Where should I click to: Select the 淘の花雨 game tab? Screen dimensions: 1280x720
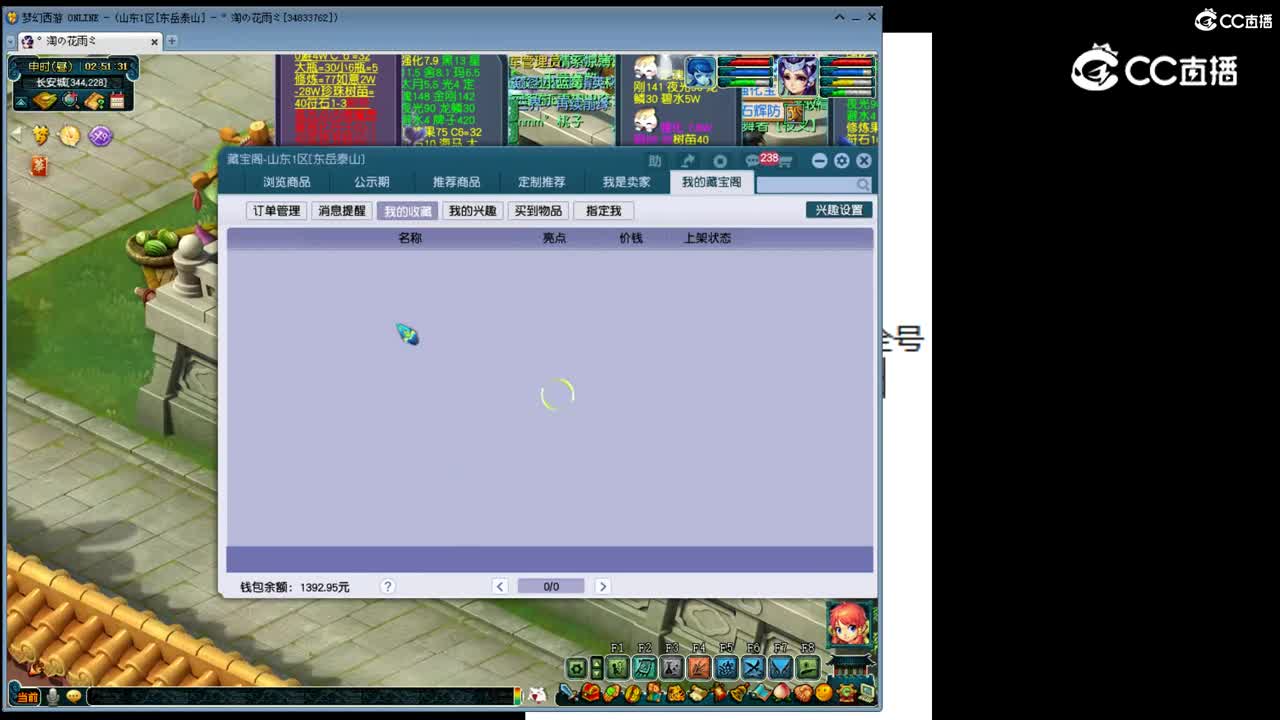(x=89, y=41)
